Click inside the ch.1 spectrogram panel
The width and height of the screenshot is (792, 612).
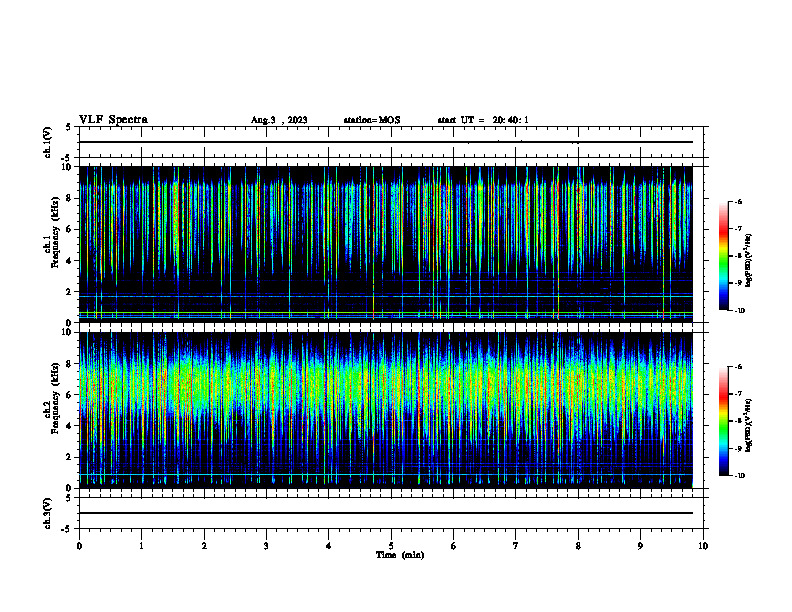pos(386,244)
